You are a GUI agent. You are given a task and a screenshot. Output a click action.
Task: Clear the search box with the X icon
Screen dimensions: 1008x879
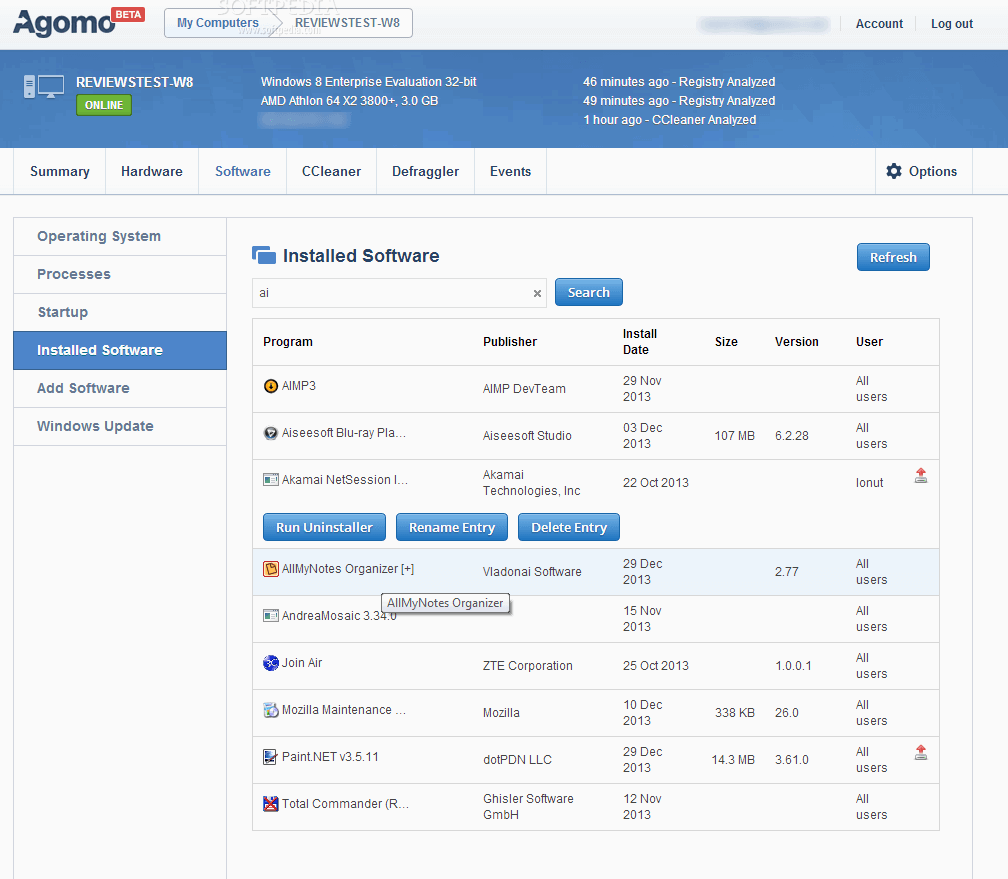[x=537, y=293]
